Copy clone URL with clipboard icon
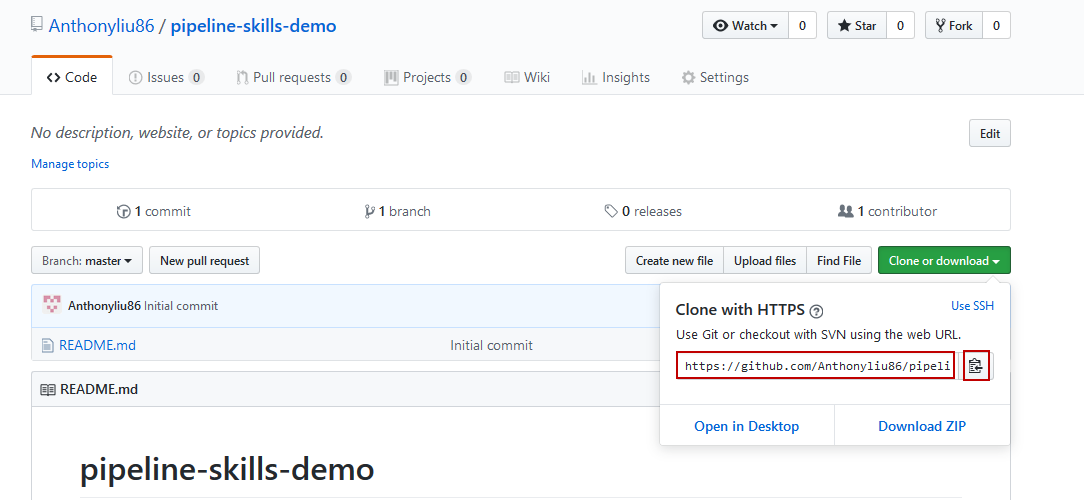Image resolution: width=1084 pixels, height=500 pixels. click(x=975, y=367)
